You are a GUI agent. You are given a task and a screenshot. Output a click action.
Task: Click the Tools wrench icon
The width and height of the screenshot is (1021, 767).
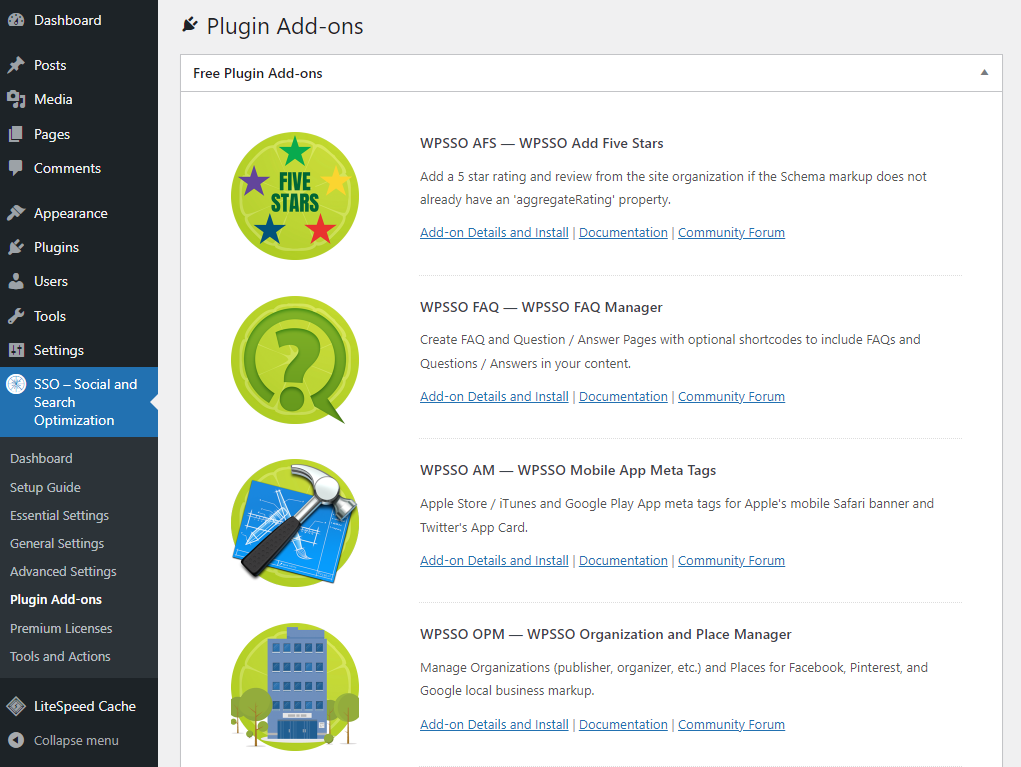[x=16, y=316]
